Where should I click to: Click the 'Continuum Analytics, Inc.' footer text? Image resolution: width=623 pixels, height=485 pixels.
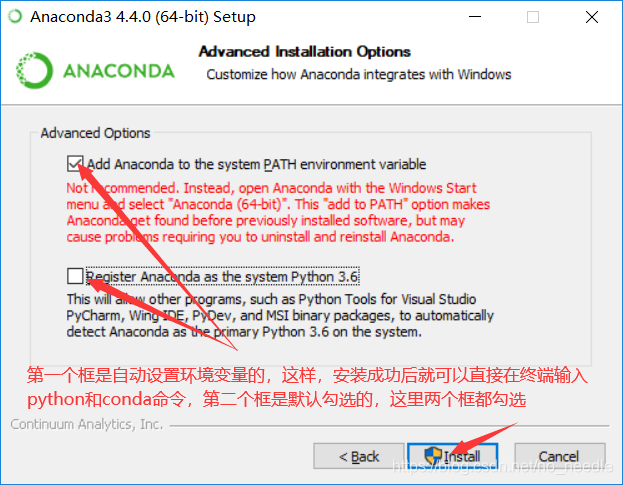[x=87, y=425]
